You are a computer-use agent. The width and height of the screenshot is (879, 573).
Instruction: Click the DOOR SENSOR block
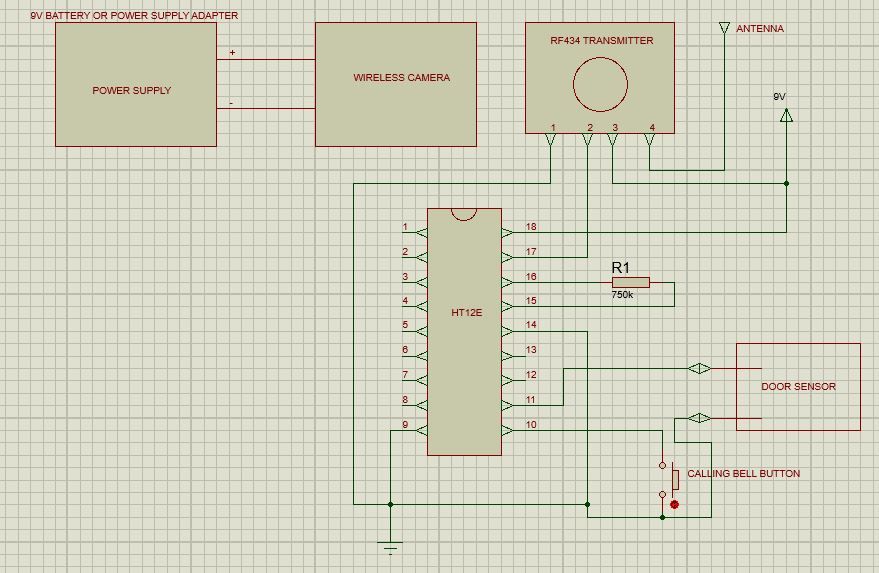pos(798,387)
